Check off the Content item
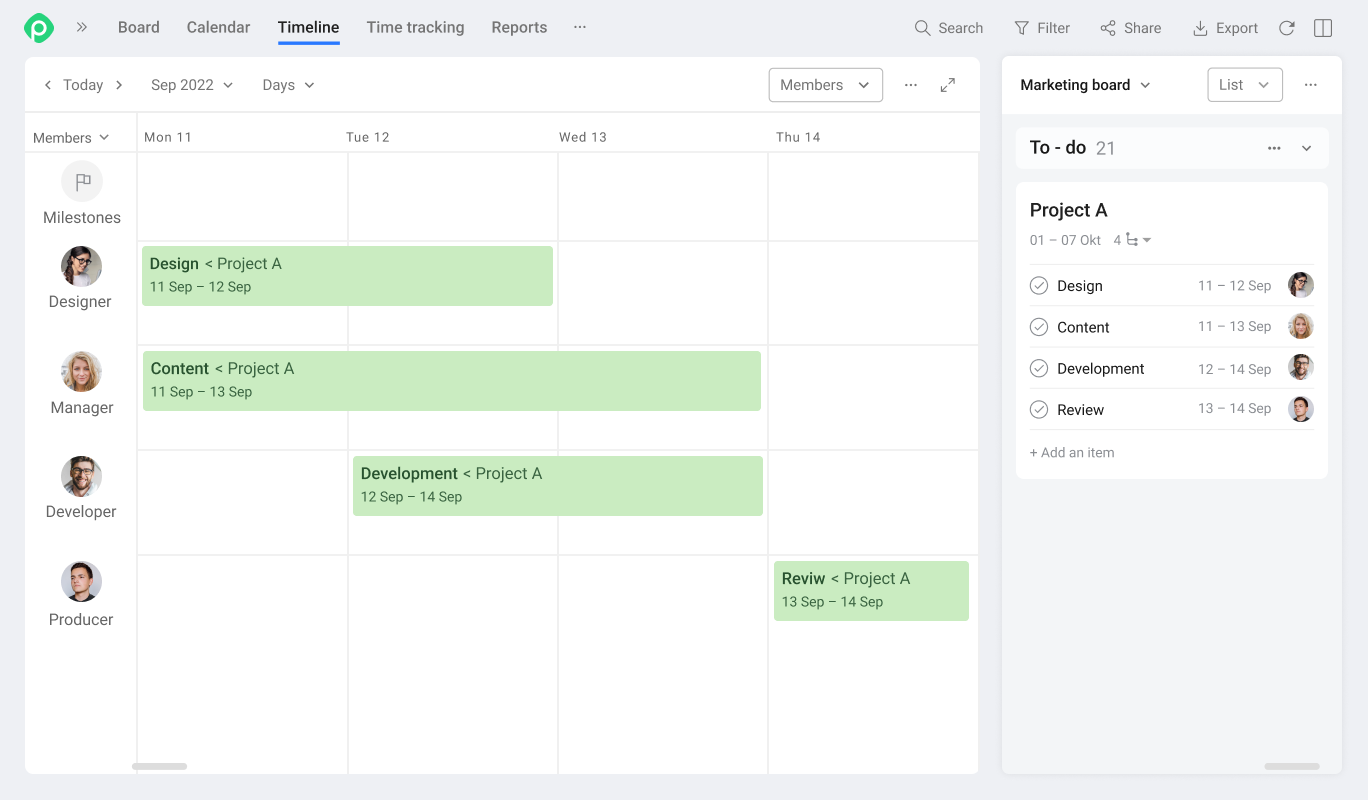Image resolution: width=1368 pixels, height=800 pixels. [1039, 327]
